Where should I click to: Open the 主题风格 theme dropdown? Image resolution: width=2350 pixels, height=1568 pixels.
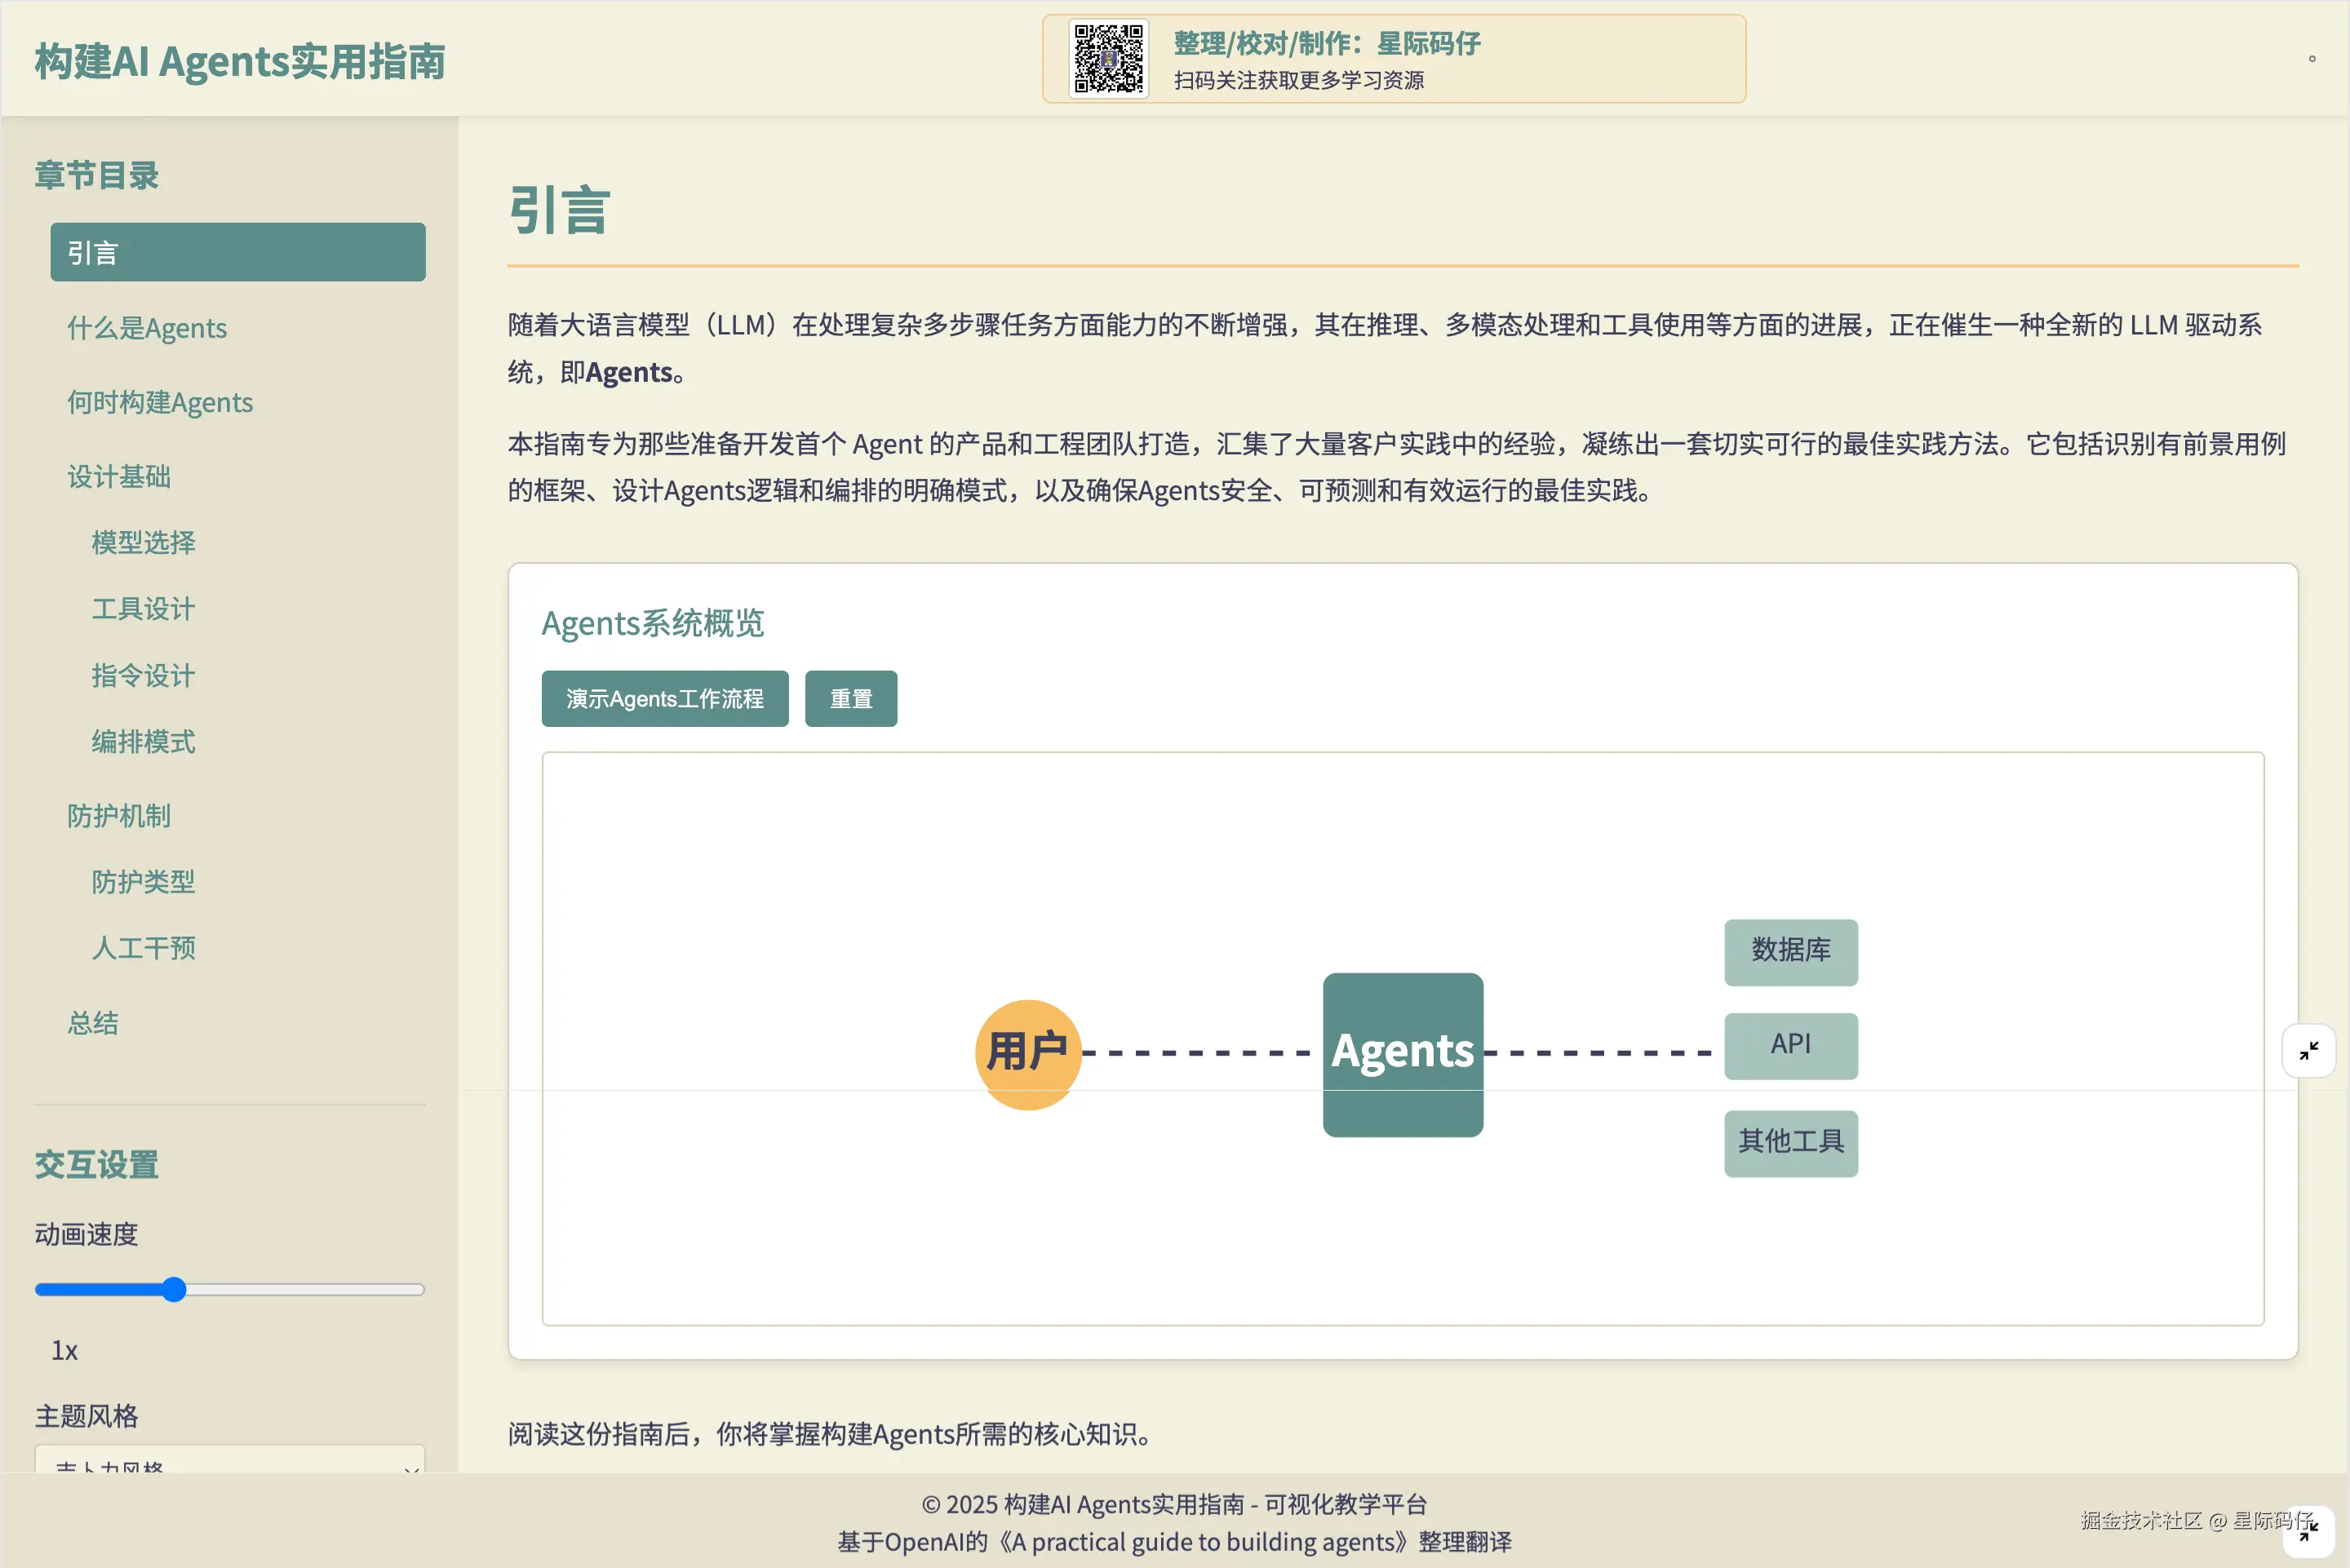pos(230,1462)
